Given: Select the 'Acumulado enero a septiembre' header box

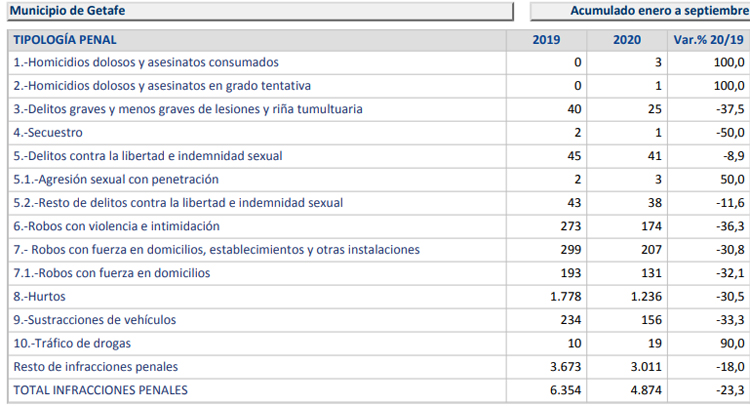Looking at the screenshot, I should pyautogui.click(x=640, y=11).
